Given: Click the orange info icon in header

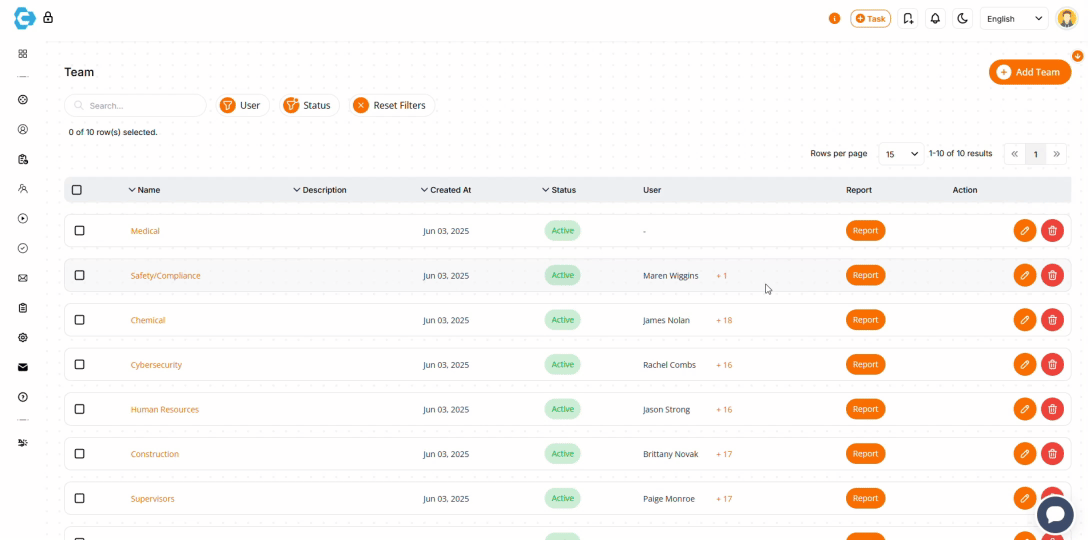Looking at the screenshot, I should click(834, 18).
